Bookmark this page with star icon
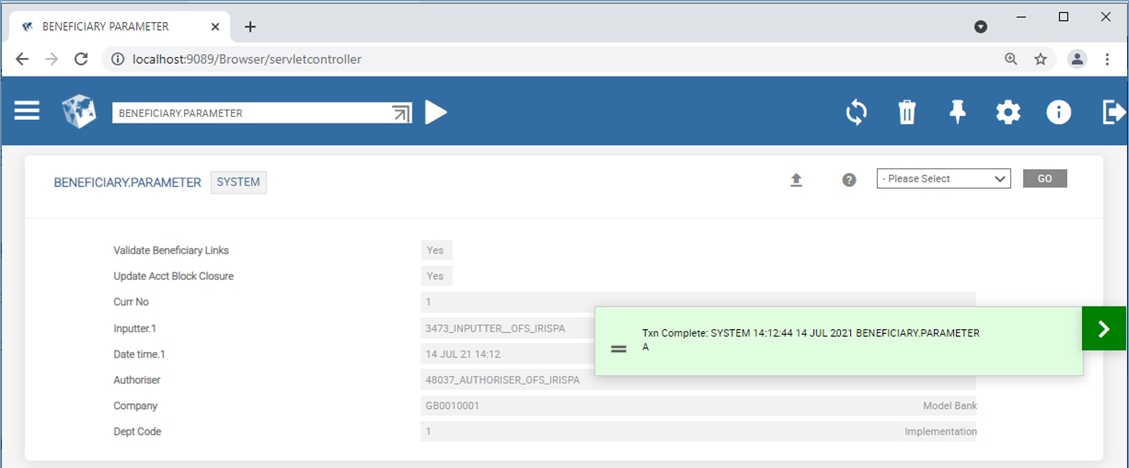The width and height of the screenshot is (1129, 468). 1040,59
